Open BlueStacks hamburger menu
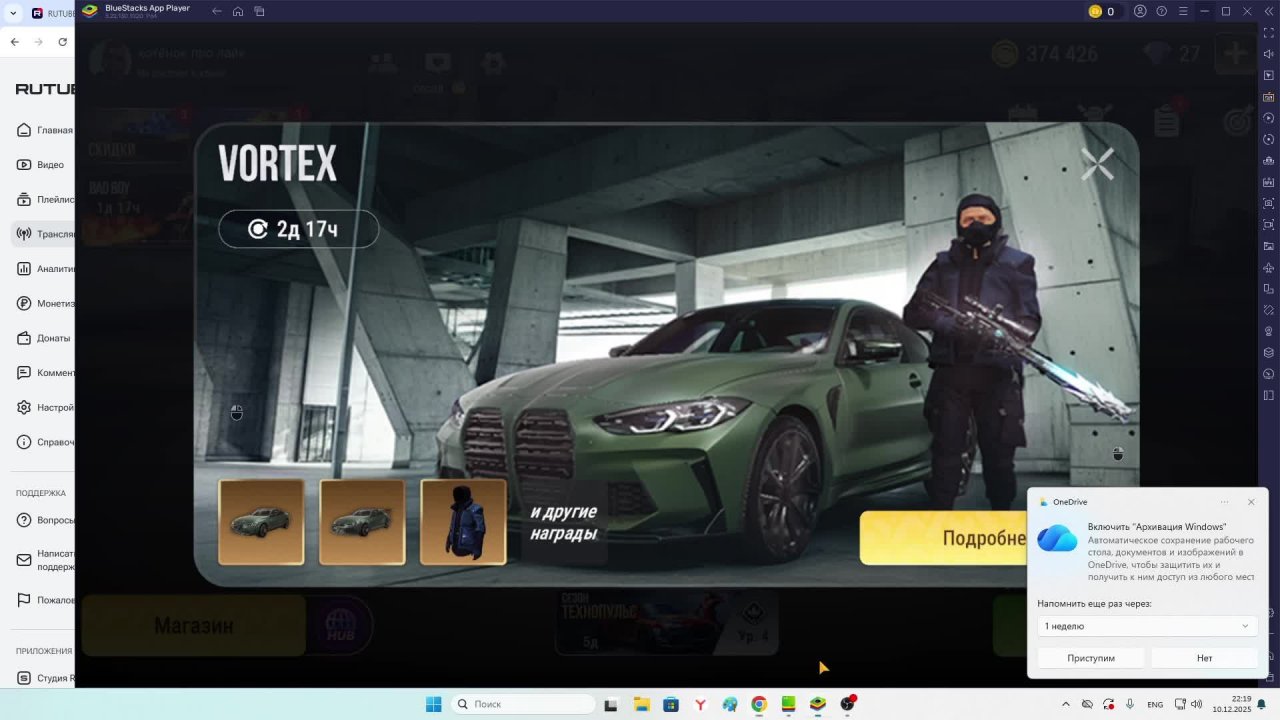Screen dimensions: 1280x720 click(1183, 11)
